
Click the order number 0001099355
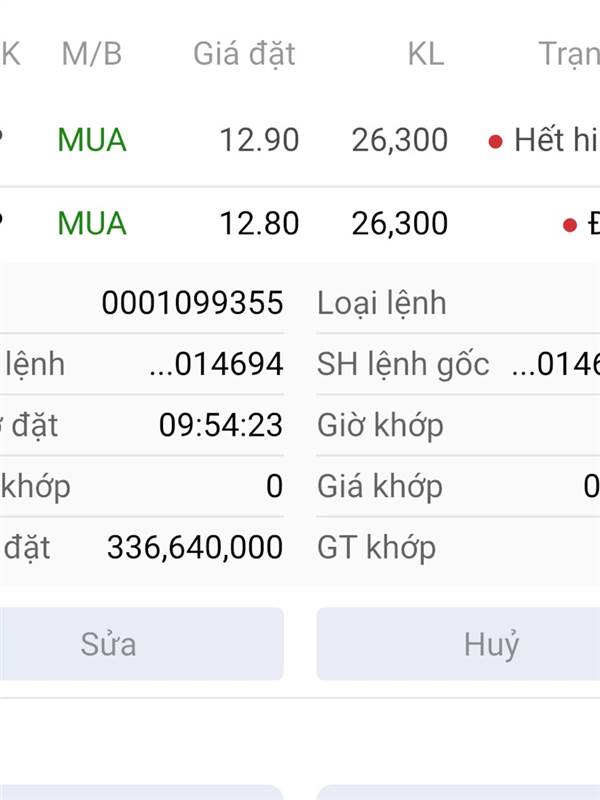(192, 303)
